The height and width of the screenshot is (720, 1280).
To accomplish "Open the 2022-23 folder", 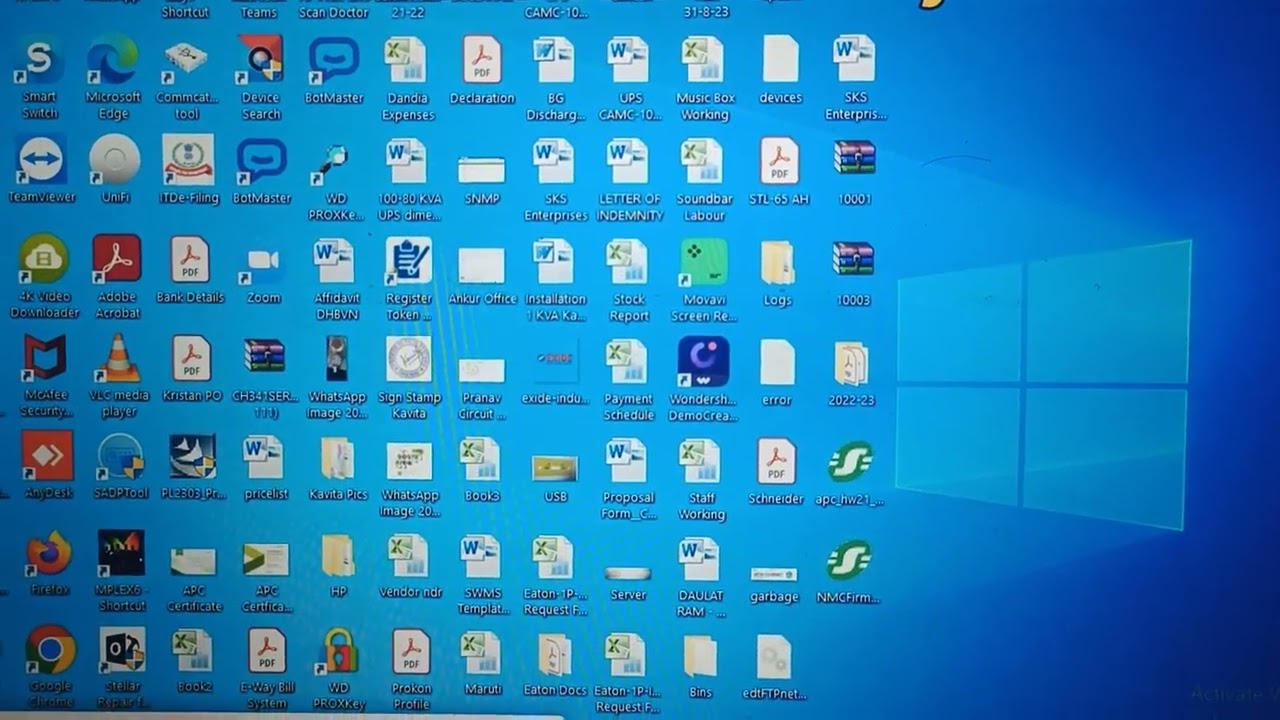I will tap(852, 364).
